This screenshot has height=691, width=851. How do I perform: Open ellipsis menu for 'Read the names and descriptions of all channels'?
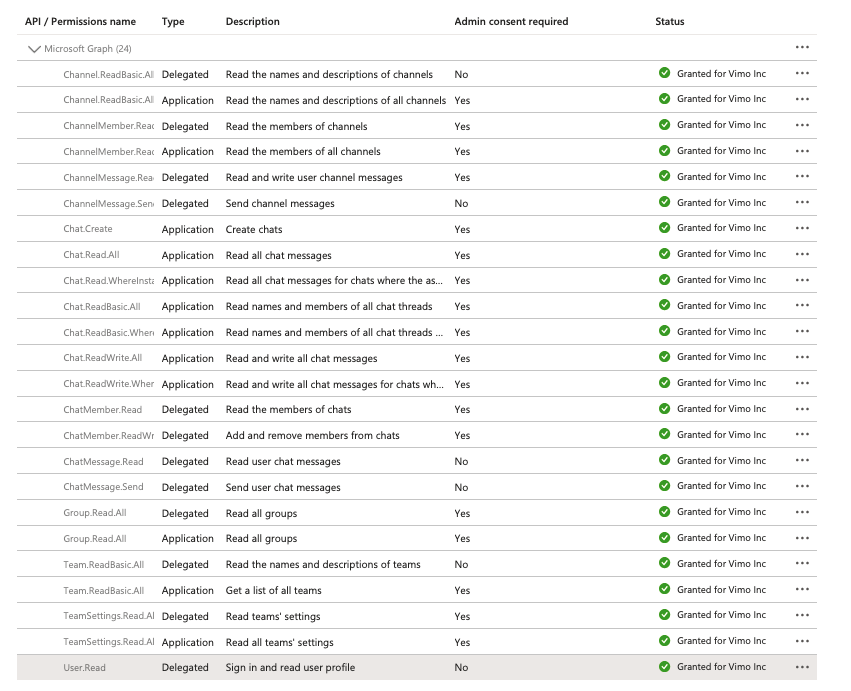(x=802, y=99)
